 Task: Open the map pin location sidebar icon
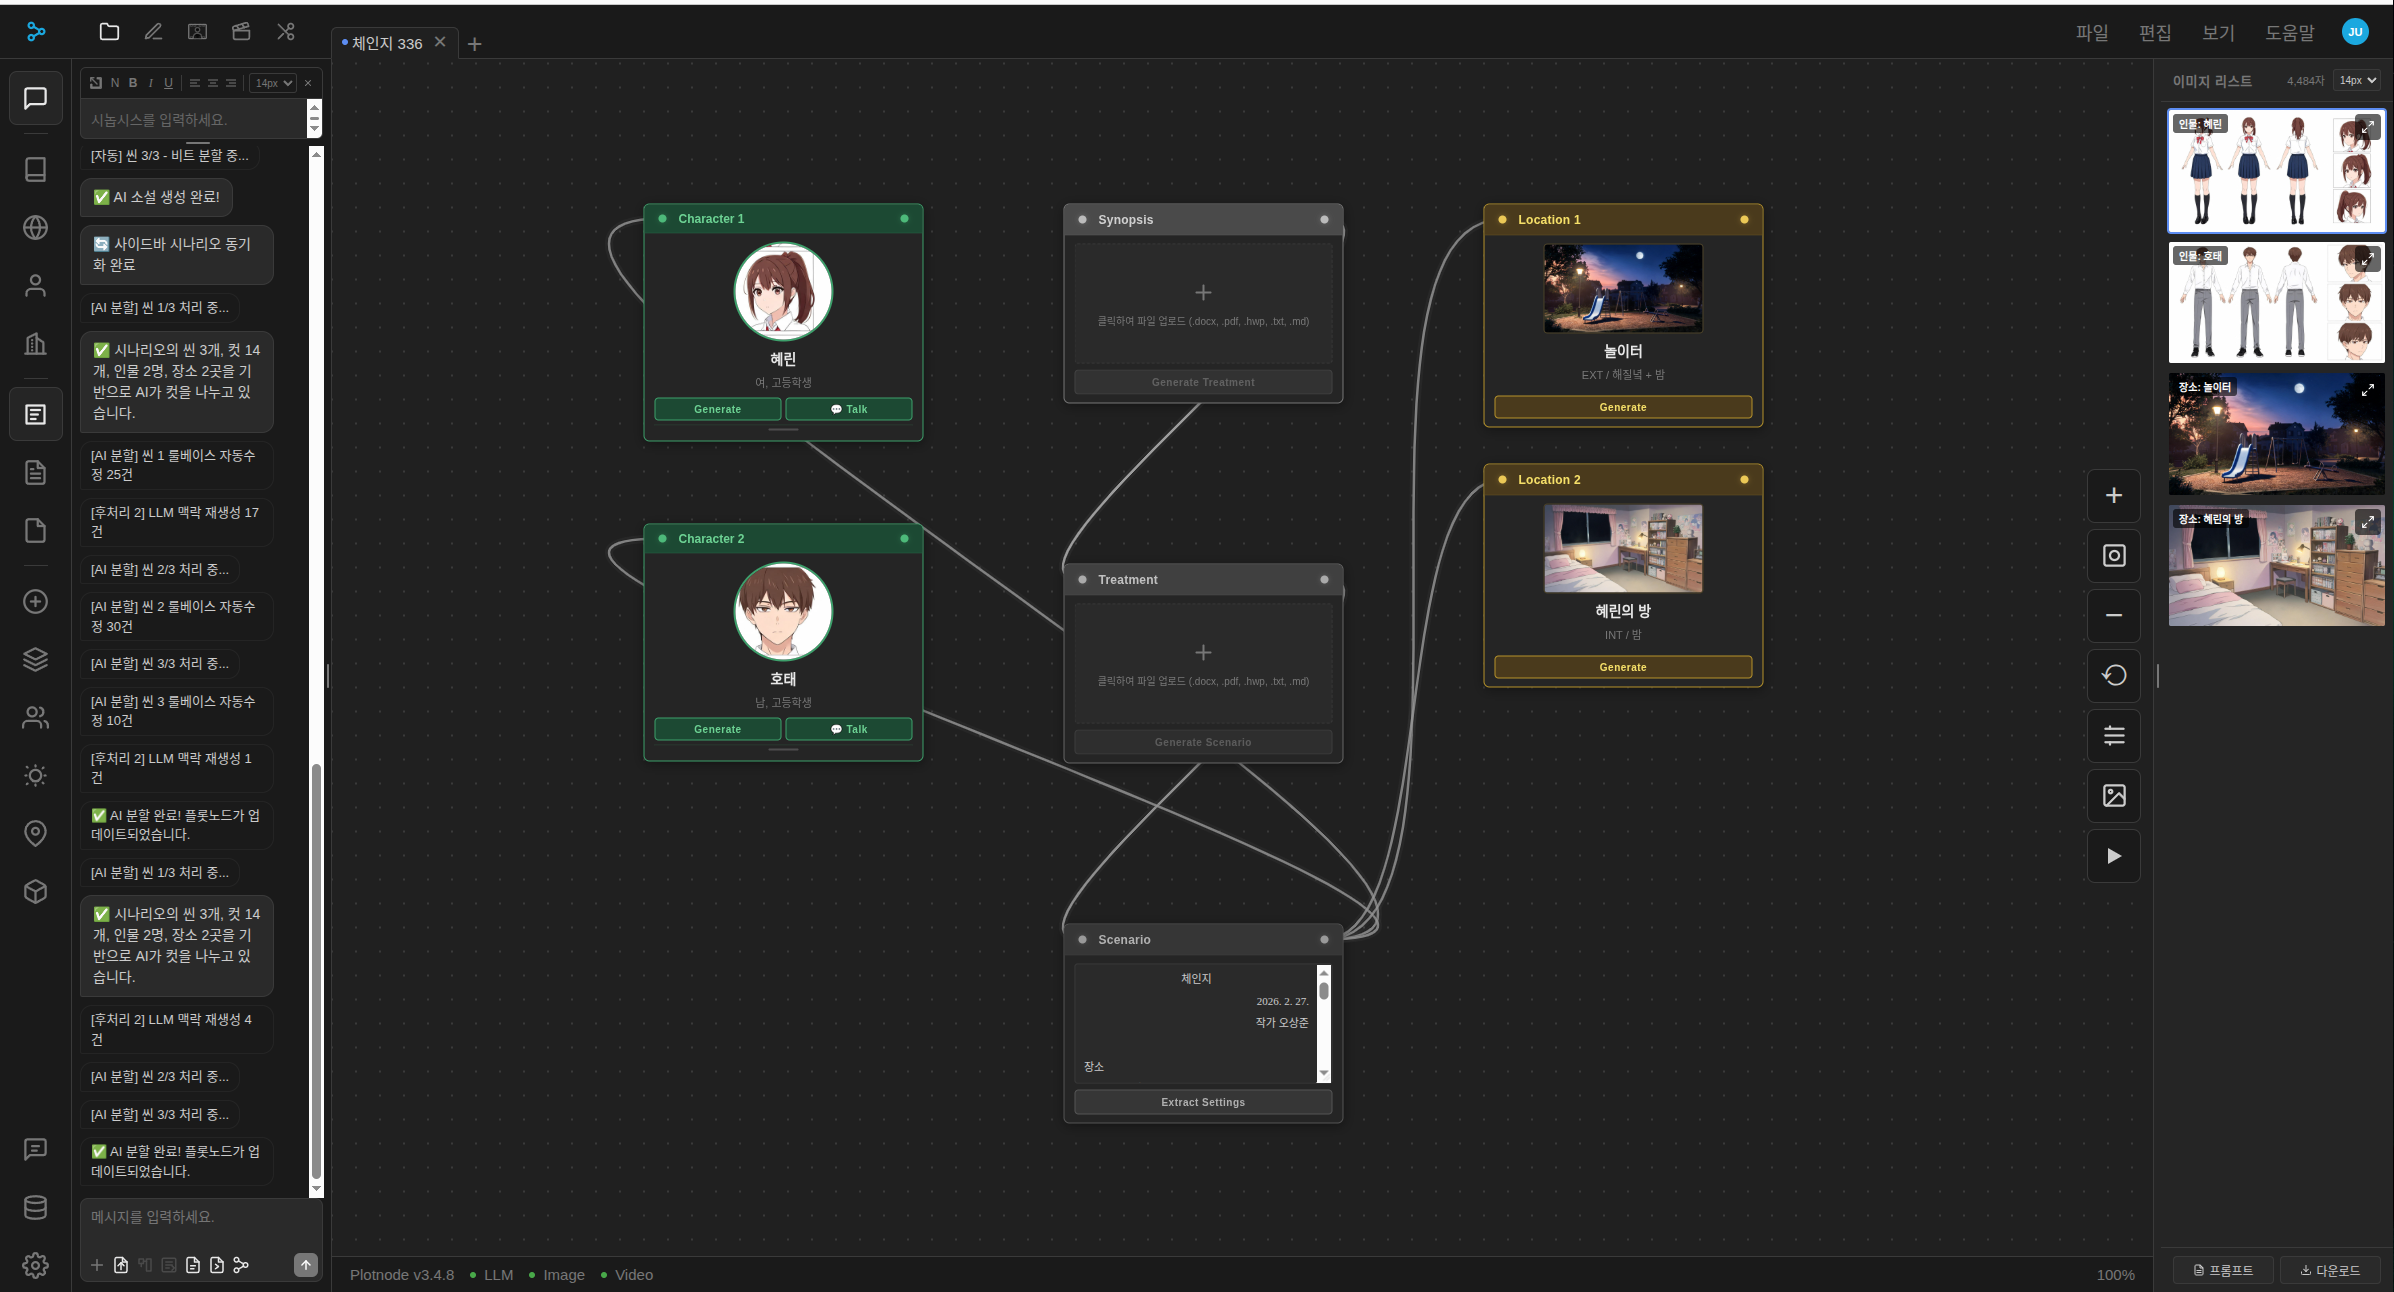click(35, 833)
